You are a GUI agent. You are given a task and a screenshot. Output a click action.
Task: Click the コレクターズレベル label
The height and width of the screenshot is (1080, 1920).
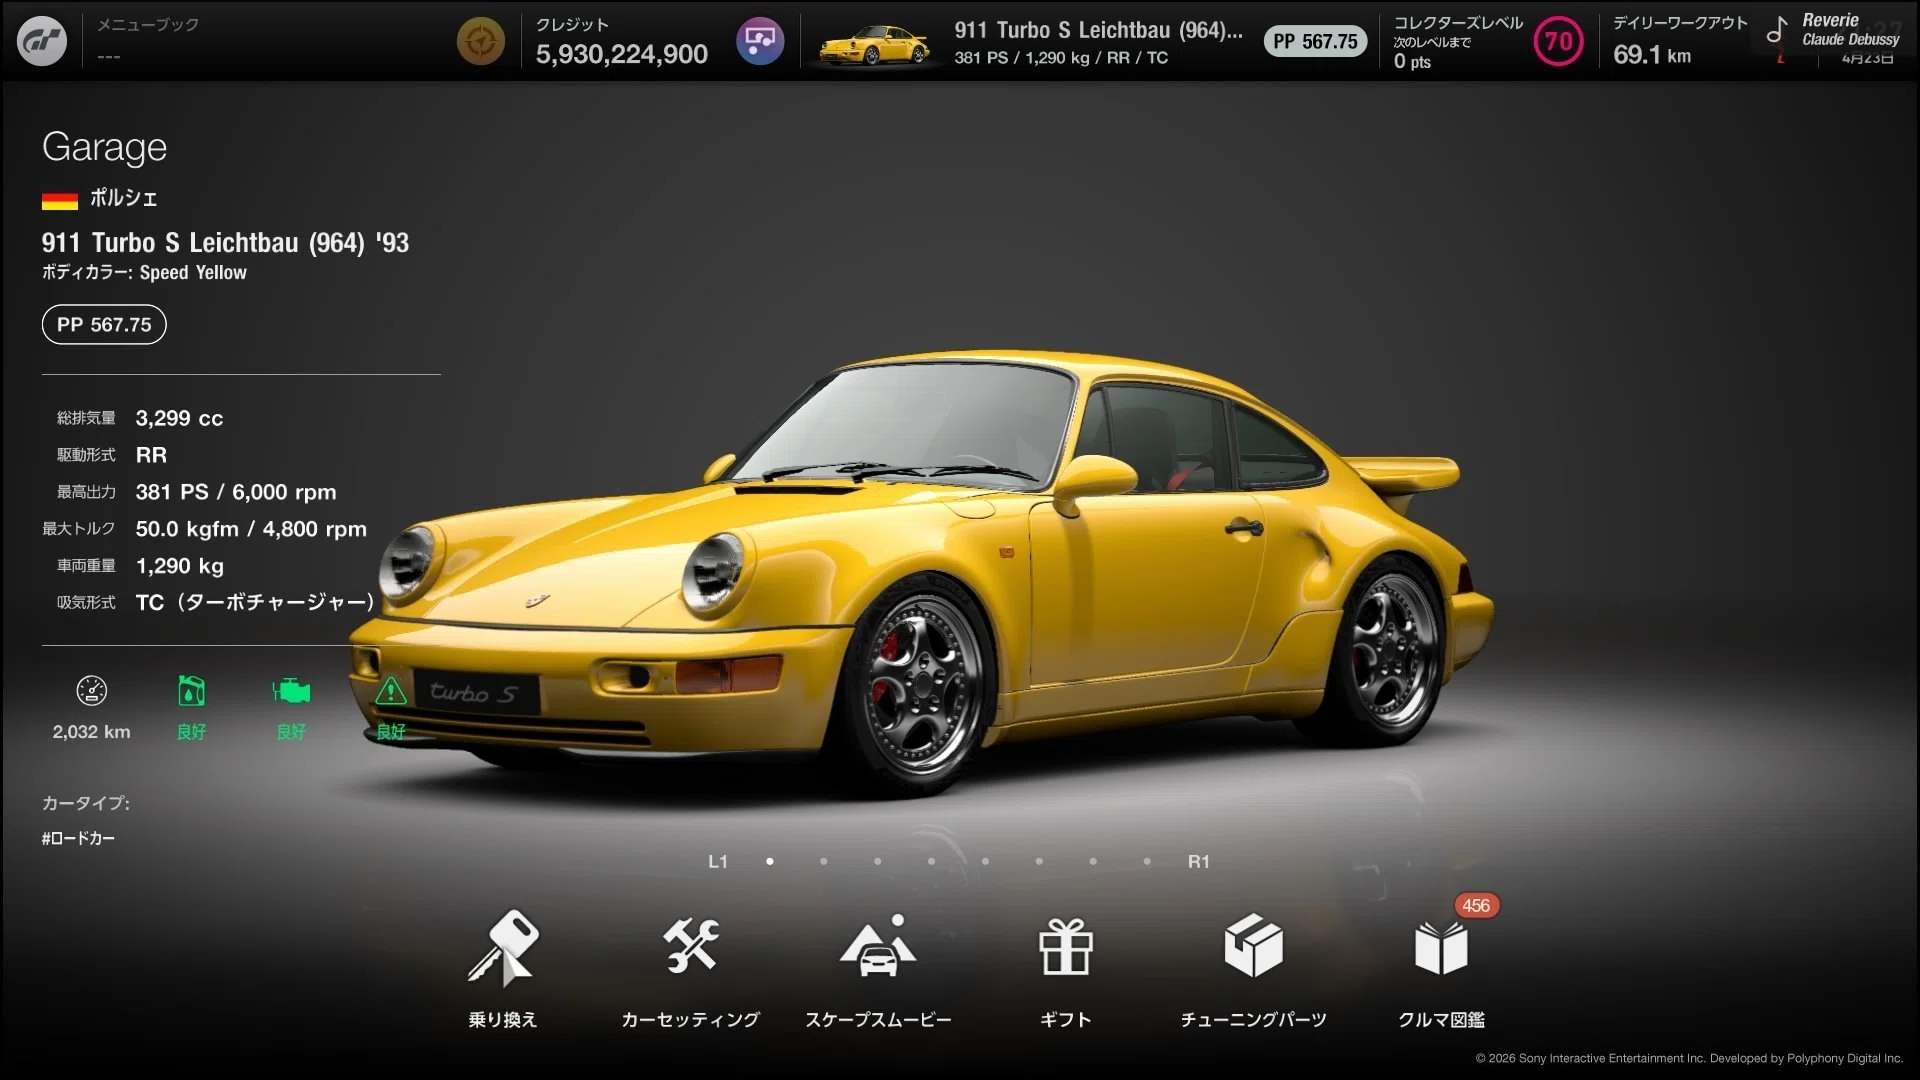coord(1458,23)
